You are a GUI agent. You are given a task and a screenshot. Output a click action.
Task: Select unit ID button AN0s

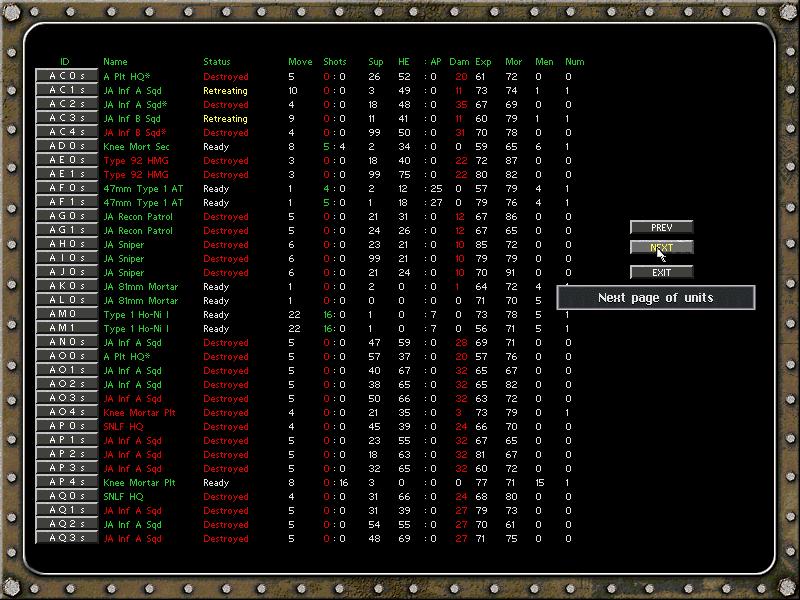(67, 342)
